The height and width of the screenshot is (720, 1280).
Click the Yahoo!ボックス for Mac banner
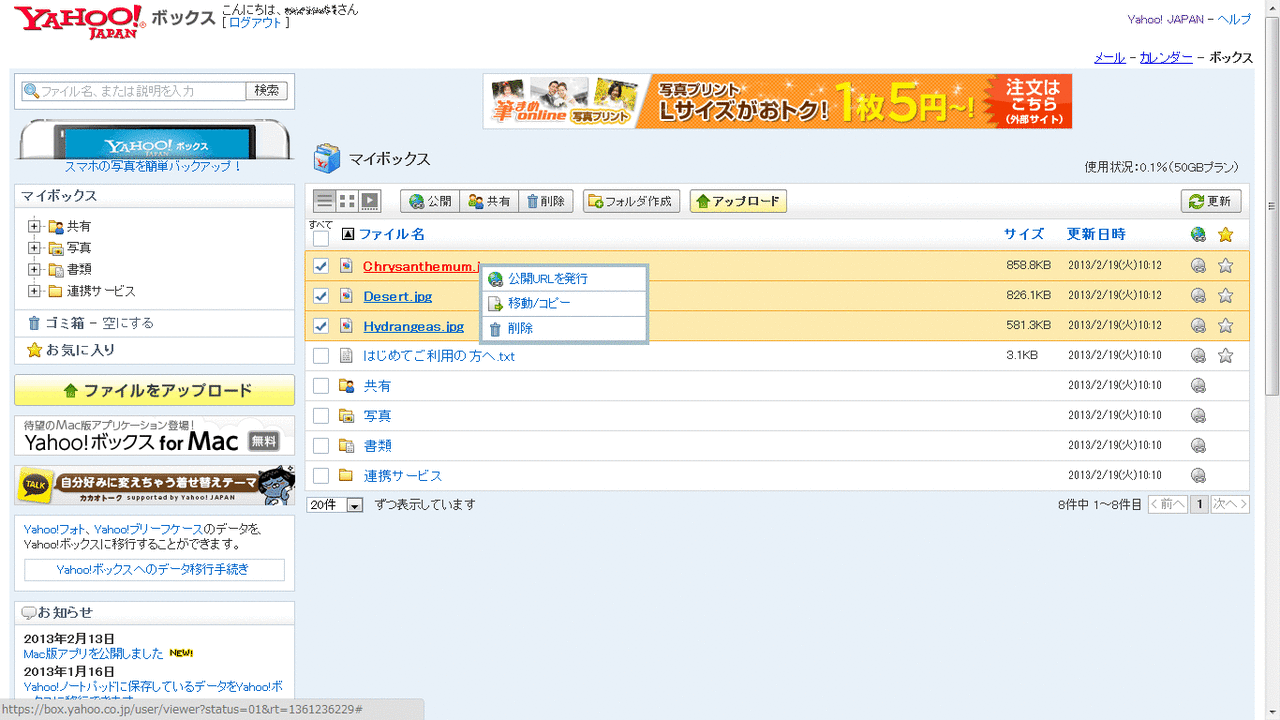pos(155,435)
